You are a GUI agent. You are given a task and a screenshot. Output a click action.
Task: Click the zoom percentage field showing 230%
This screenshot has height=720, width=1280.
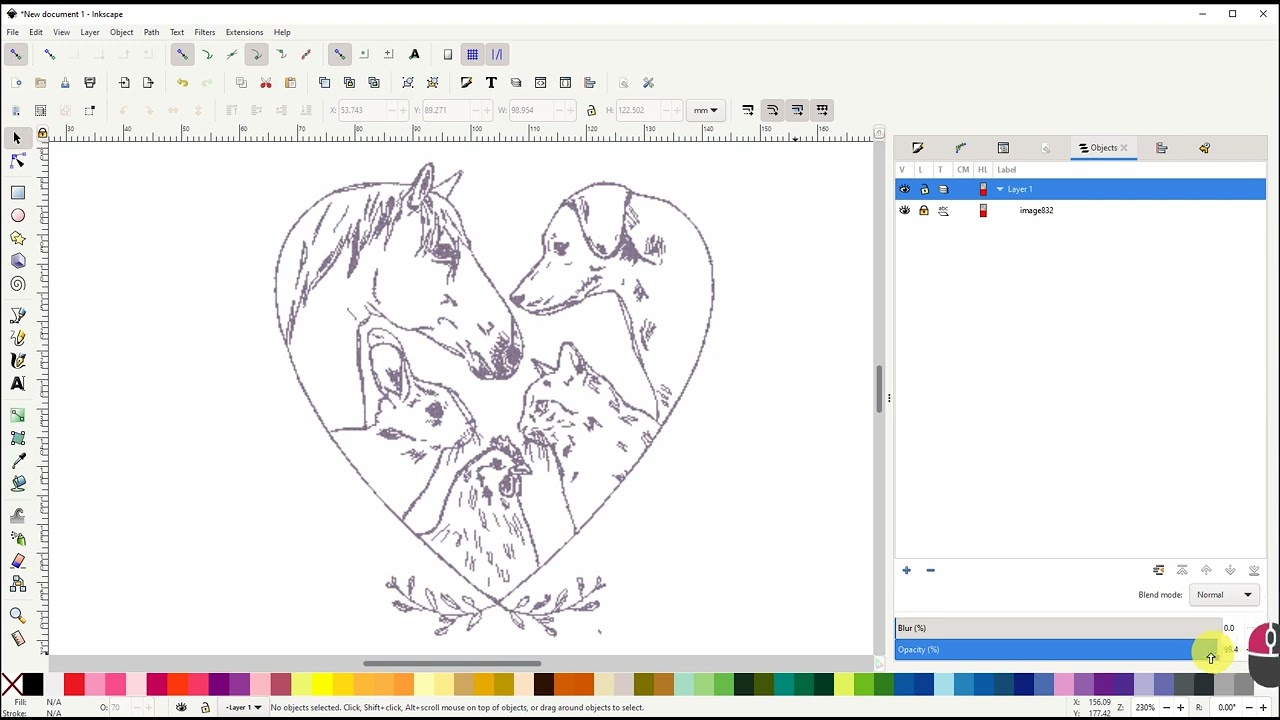pyautogui.click(x=1145, y=708)
